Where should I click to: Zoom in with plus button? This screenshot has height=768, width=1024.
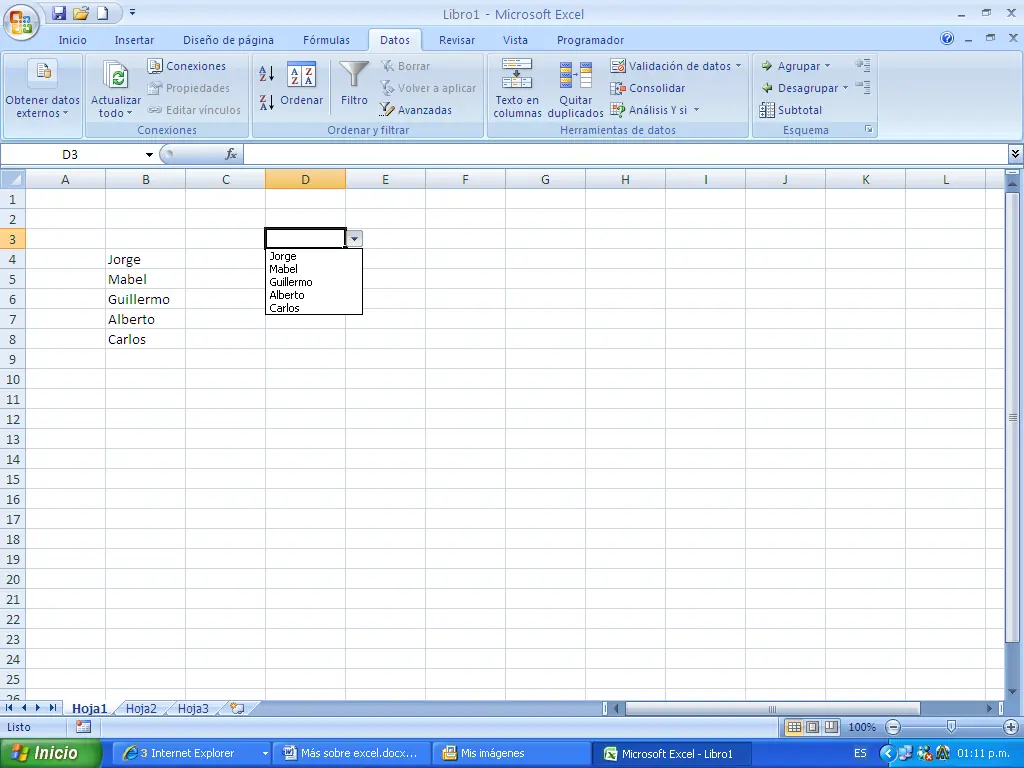(1010, 727)
